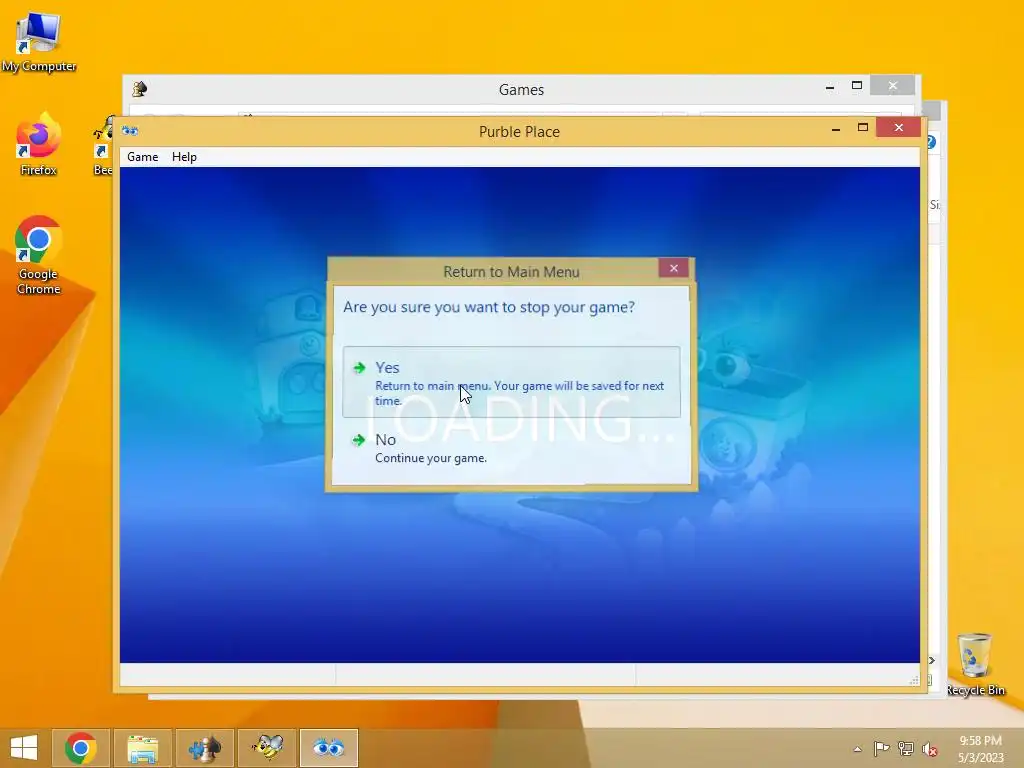Switch to Purble Place eyes taskbar icon

pos(328,748)
